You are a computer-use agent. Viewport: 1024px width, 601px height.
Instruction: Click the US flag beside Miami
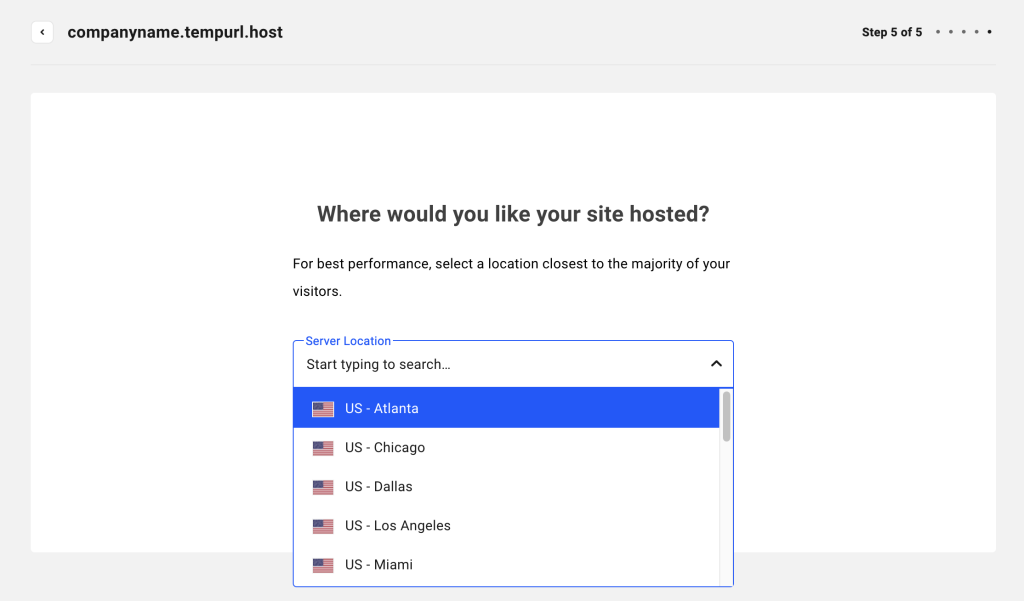pos(322,564)
